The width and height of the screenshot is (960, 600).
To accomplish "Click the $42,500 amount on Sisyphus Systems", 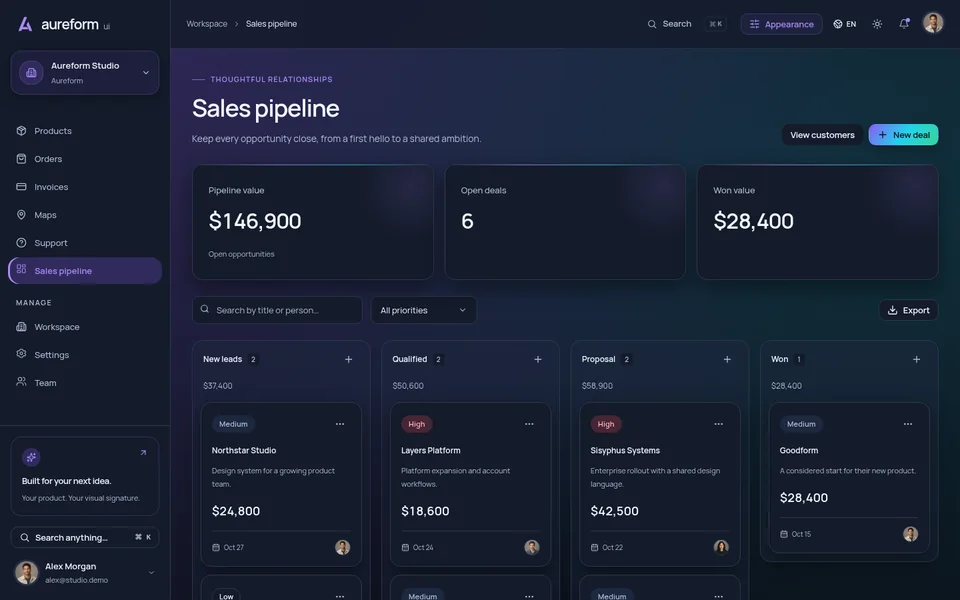I will coord(614,511).
